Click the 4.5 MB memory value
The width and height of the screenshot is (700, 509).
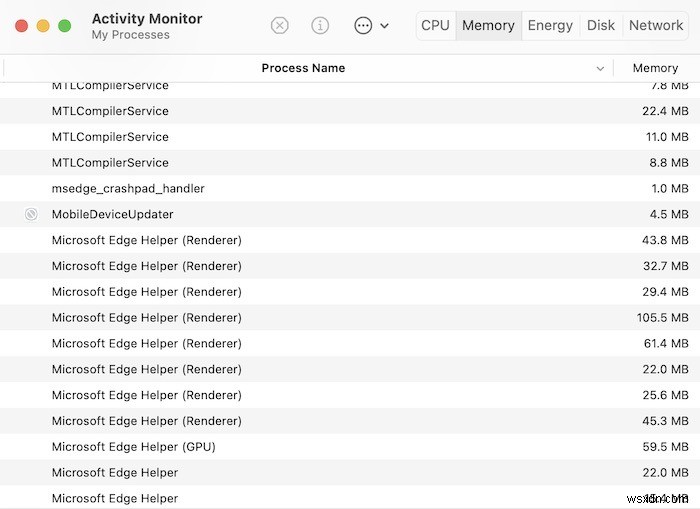(669, 214)
